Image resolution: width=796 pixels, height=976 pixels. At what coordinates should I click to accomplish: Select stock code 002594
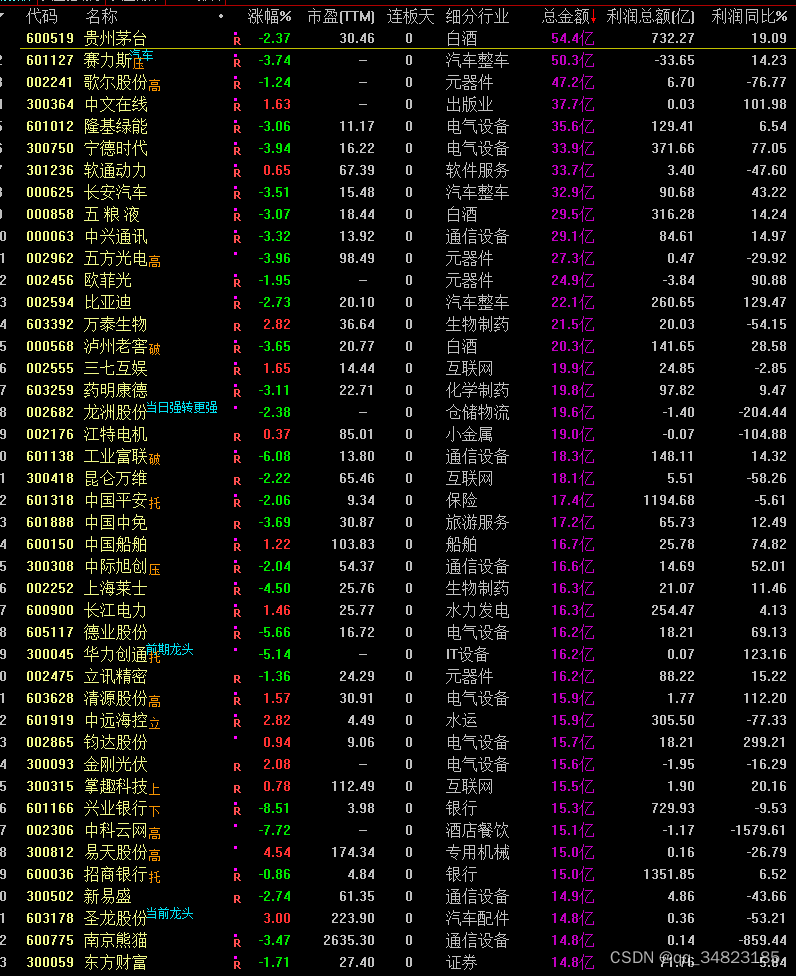(x=50, y=303)
